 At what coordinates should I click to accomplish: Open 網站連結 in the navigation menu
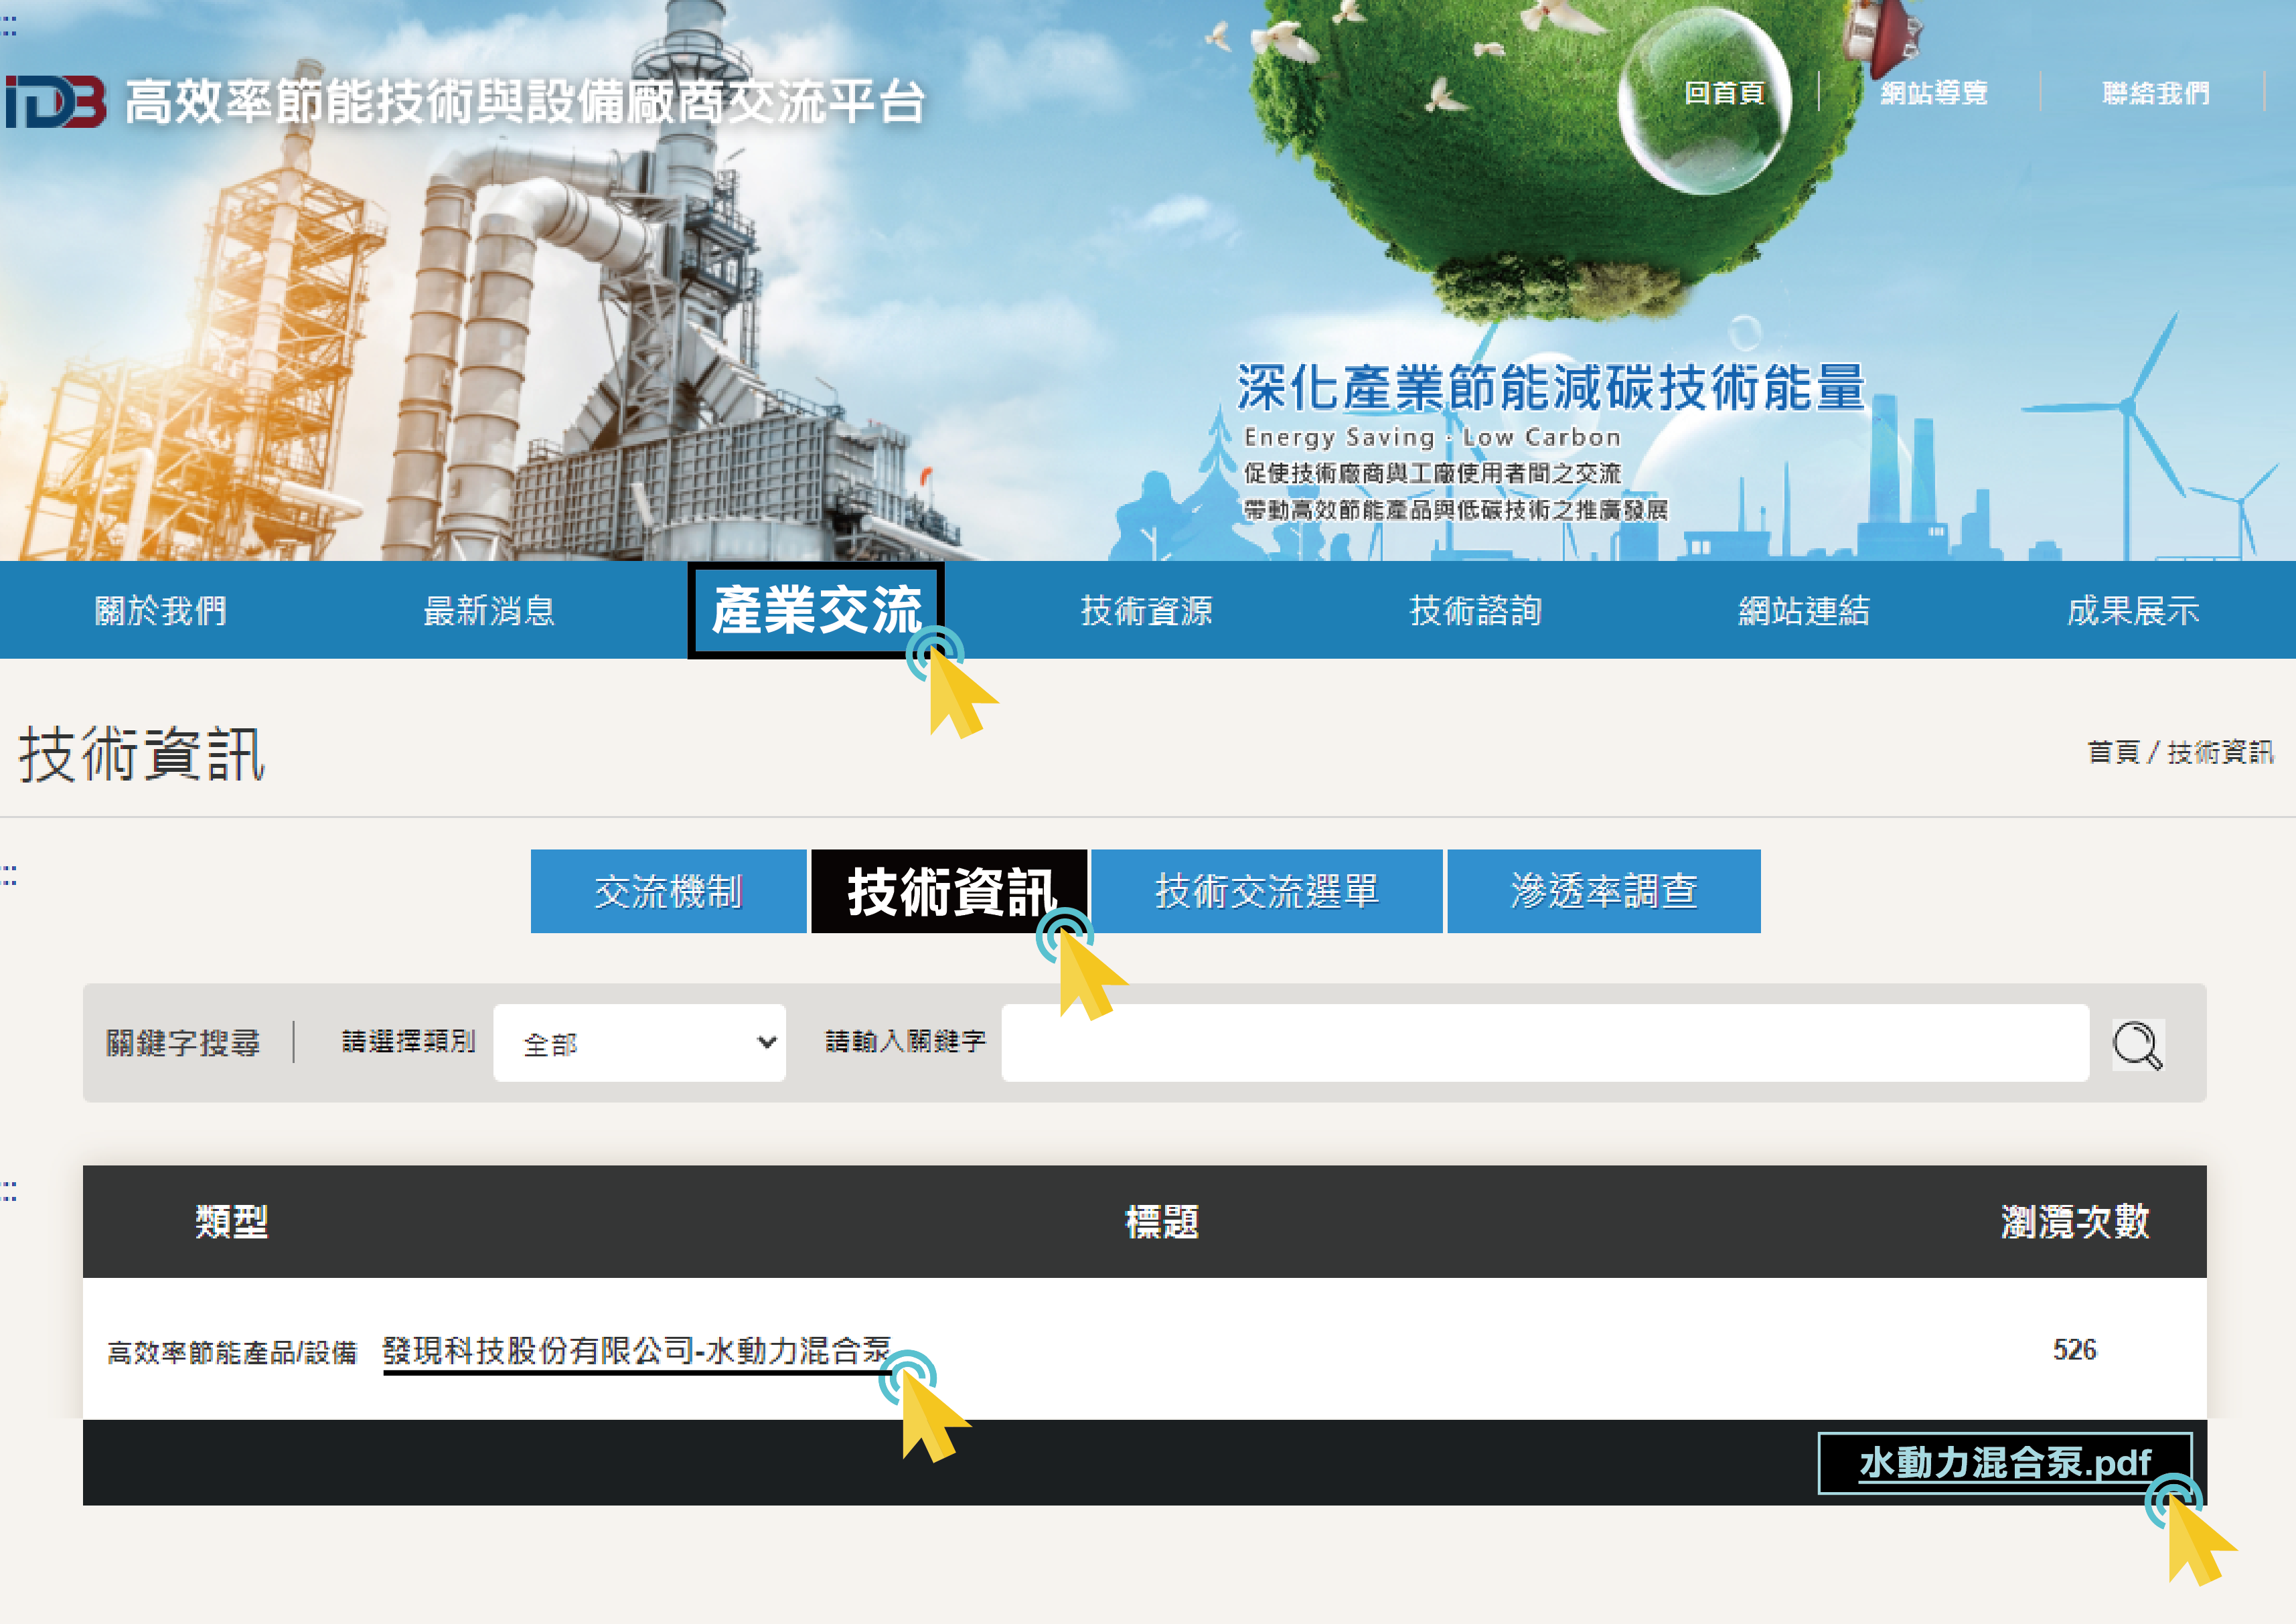(1803, 610)
